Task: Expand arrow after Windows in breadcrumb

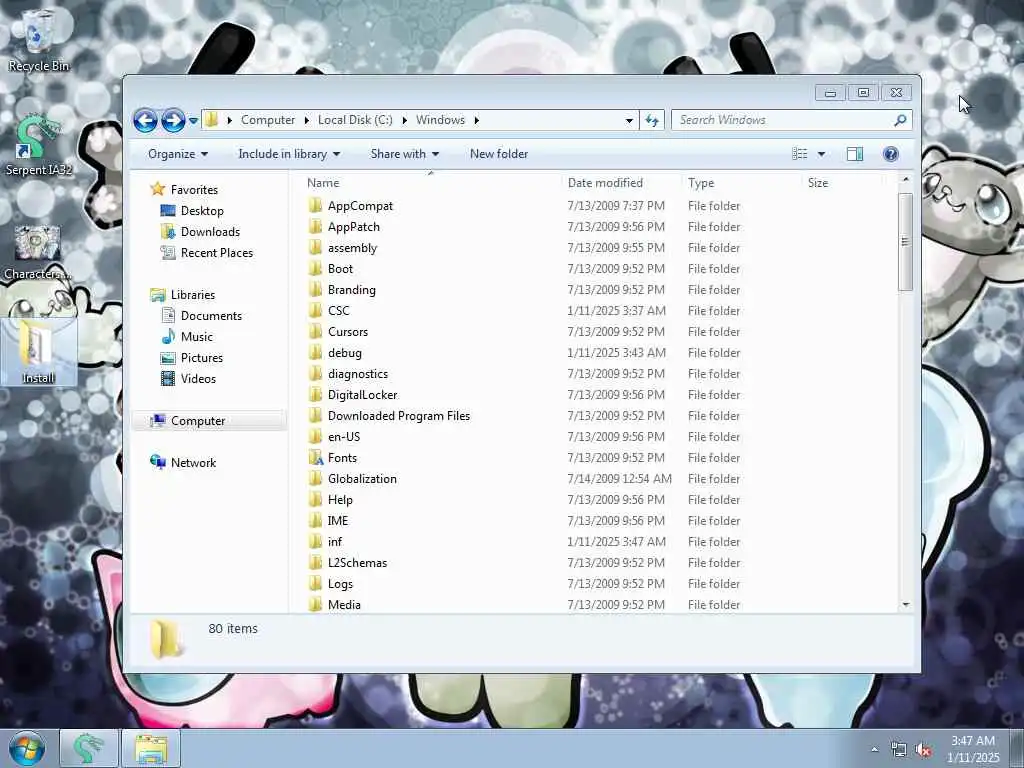Action: tap(477, 120)
